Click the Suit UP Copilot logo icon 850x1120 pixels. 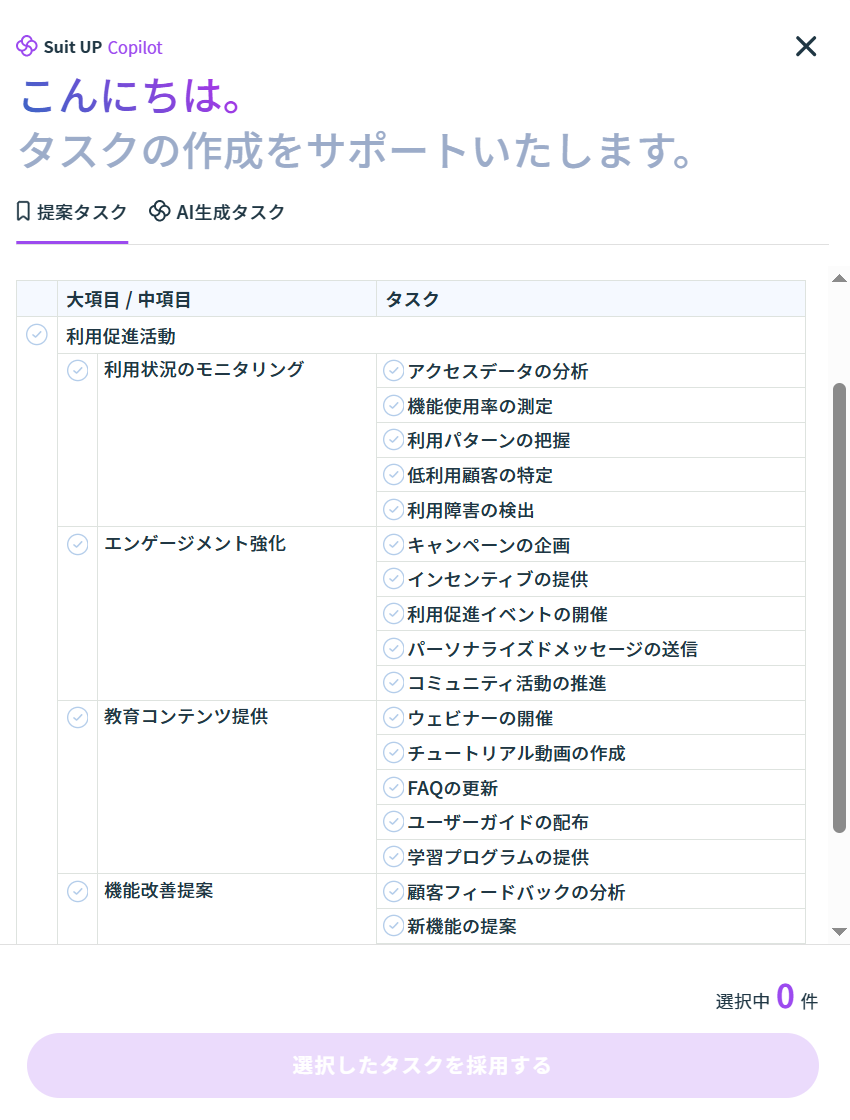(x=27, y=46)
